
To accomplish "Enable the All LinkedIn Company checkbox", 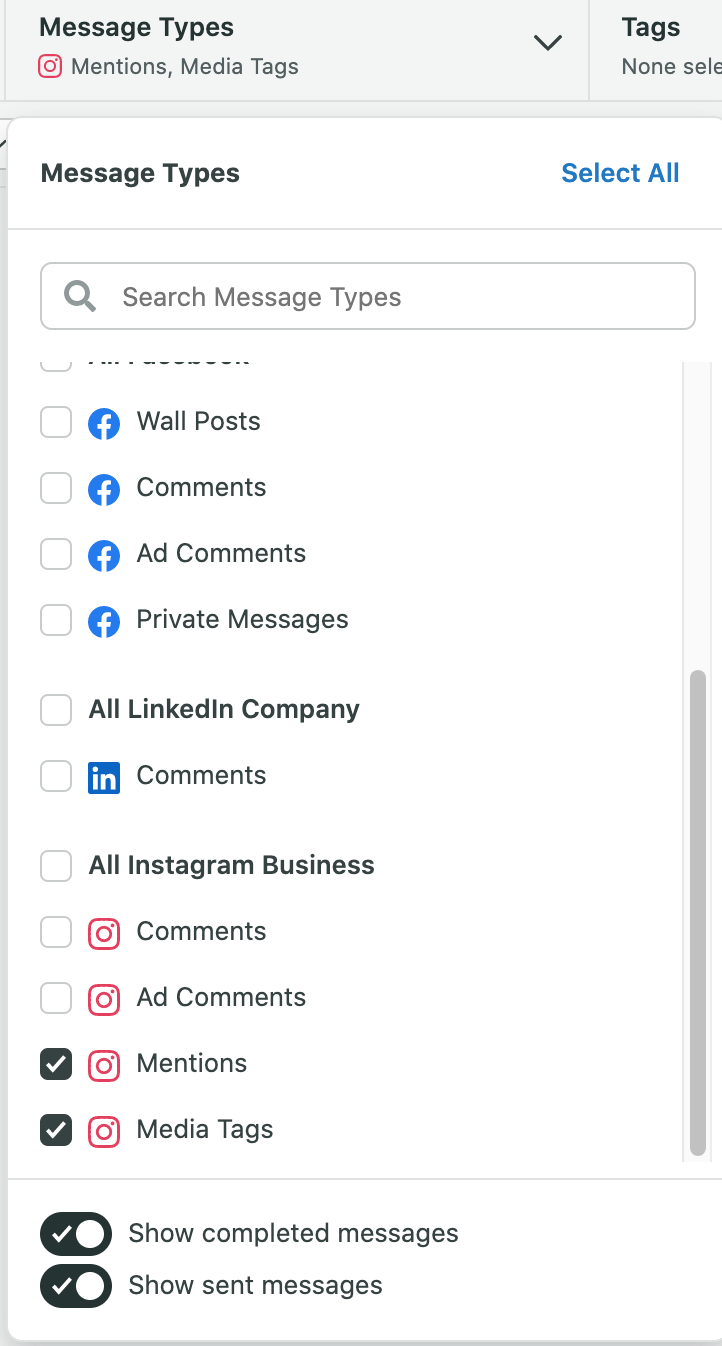I will tap(56, 710).
